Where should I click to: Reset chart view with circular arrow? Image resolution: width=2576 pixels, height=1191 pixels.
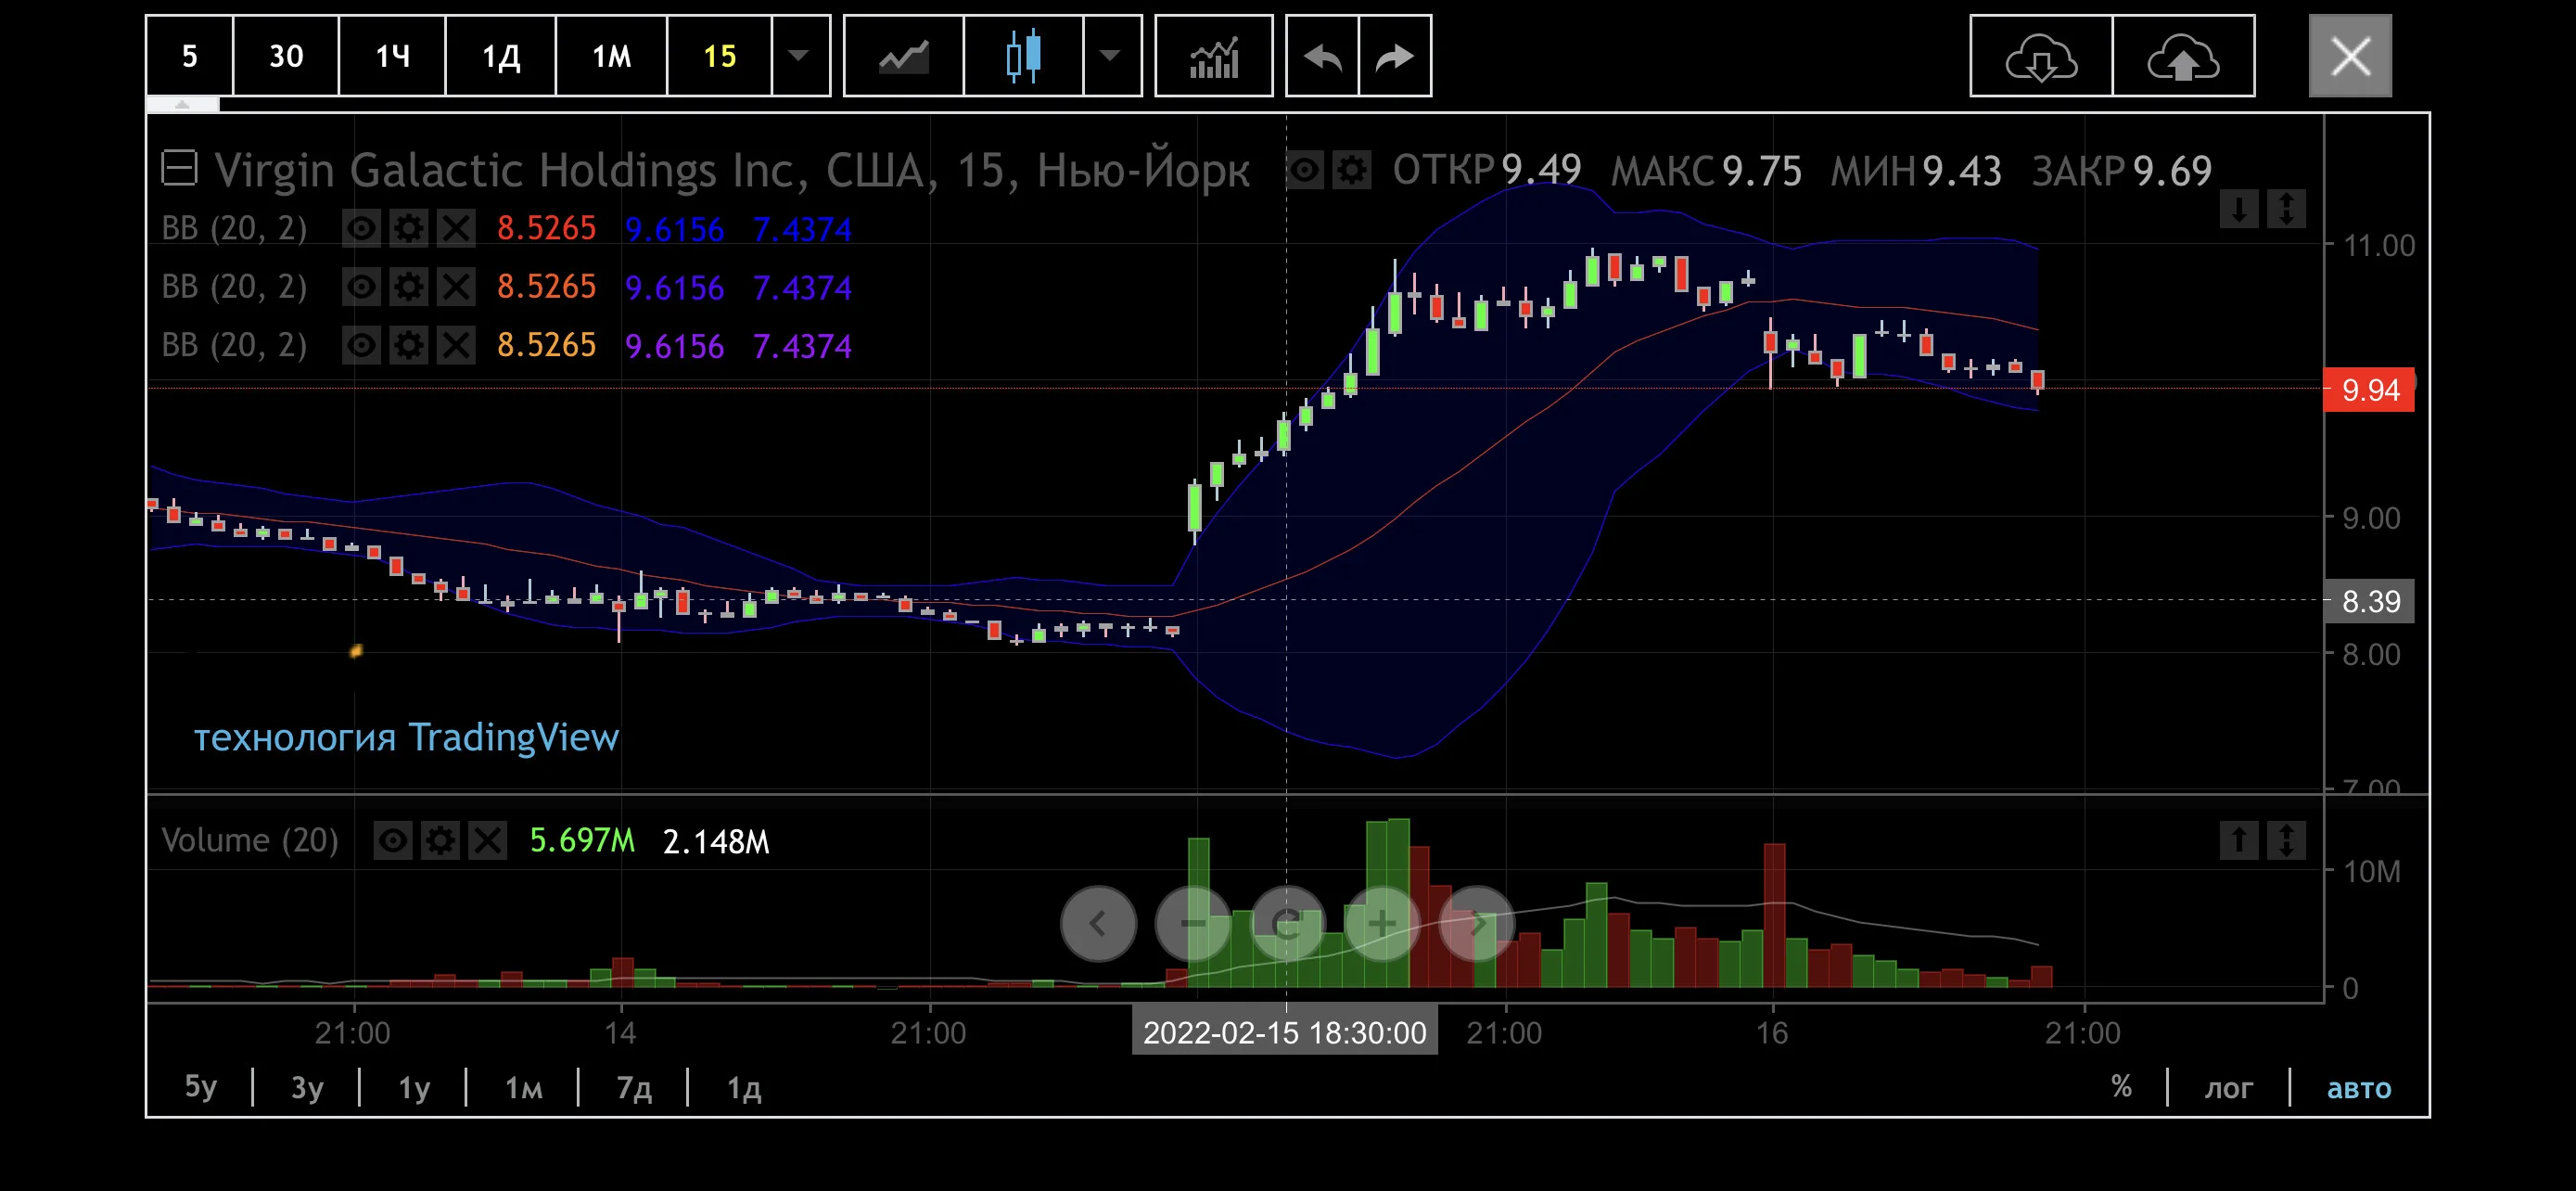(x=1287, y=923)
